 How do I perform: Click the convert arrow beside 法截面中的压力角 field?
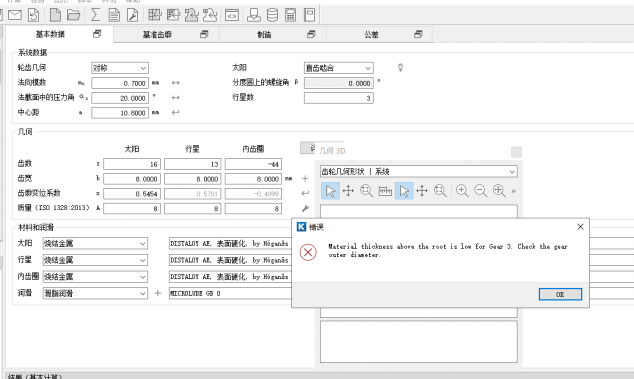(175, 97)
